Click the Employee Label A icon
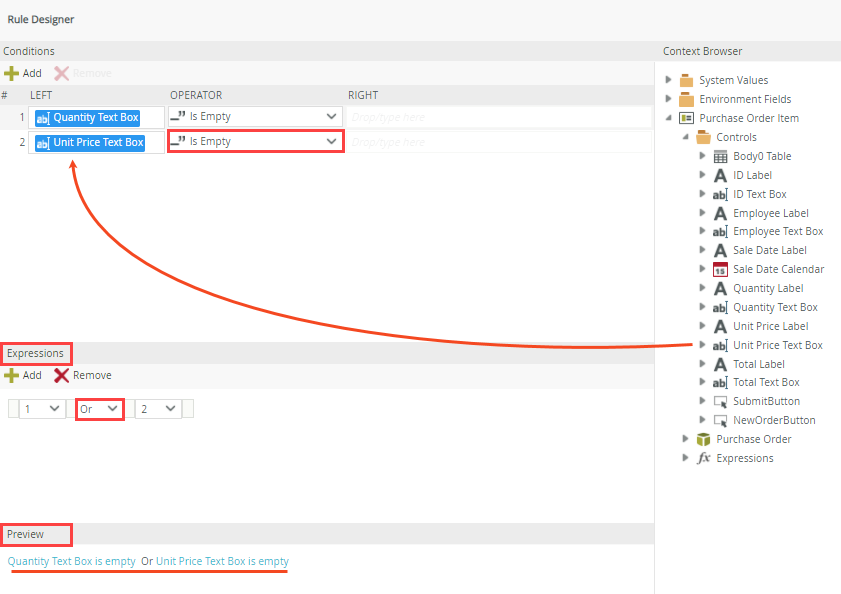841x594 pixels. [720, 214]
